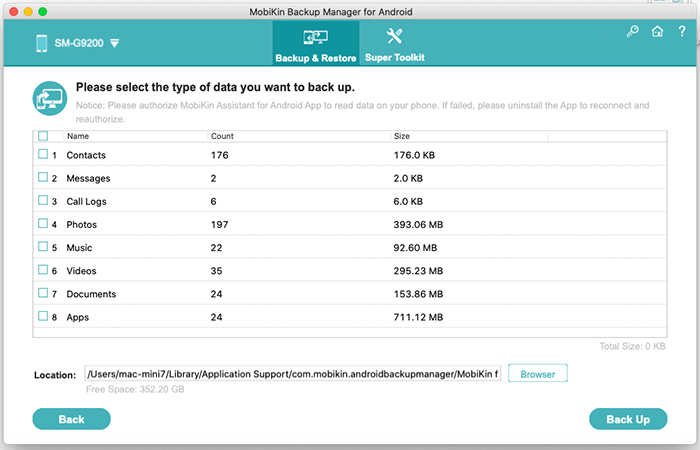Click the size value 153.86 MB
The image size is (700, 450).
tap(418, 294)
